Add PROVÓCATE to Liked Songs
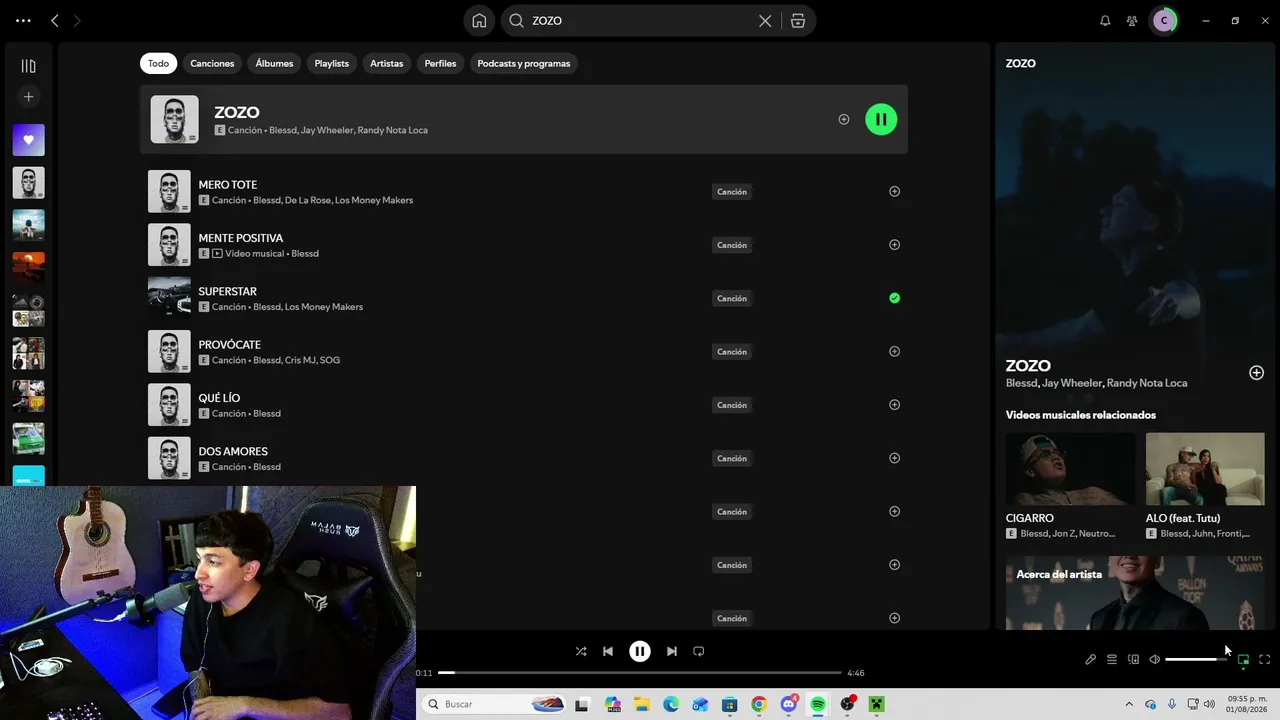The image size is (1280, 720). pos(894,351)
